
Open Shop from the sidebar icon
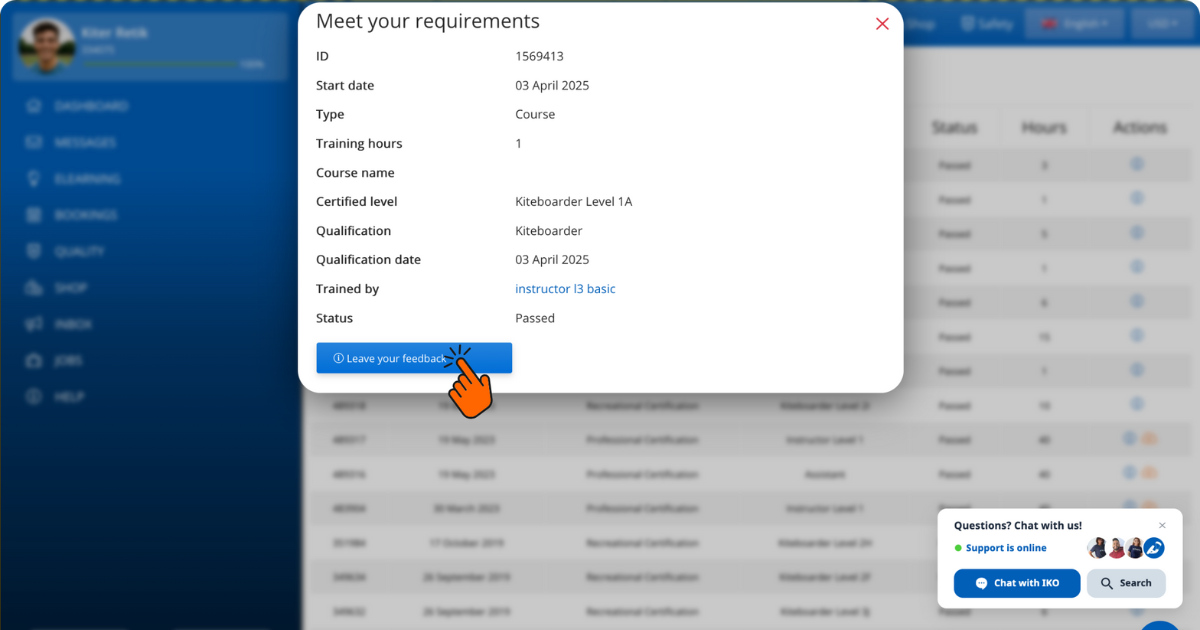pos(33,287)
